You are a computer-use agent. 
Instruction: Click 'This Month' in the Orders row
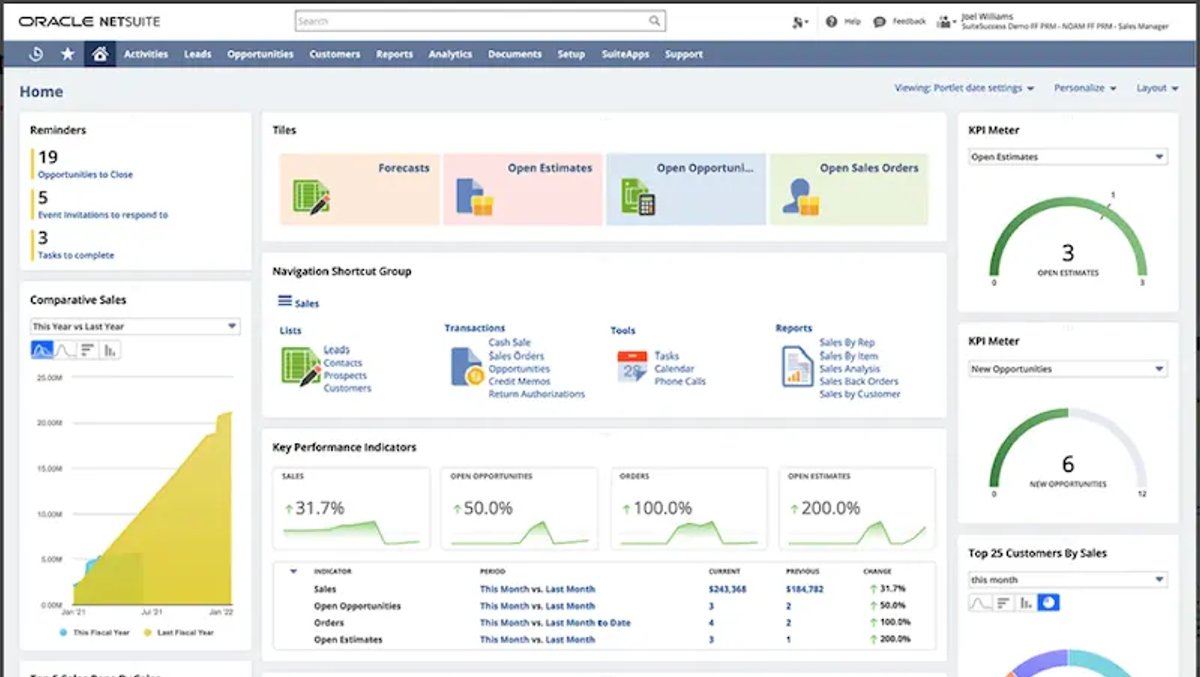(504, 623)
